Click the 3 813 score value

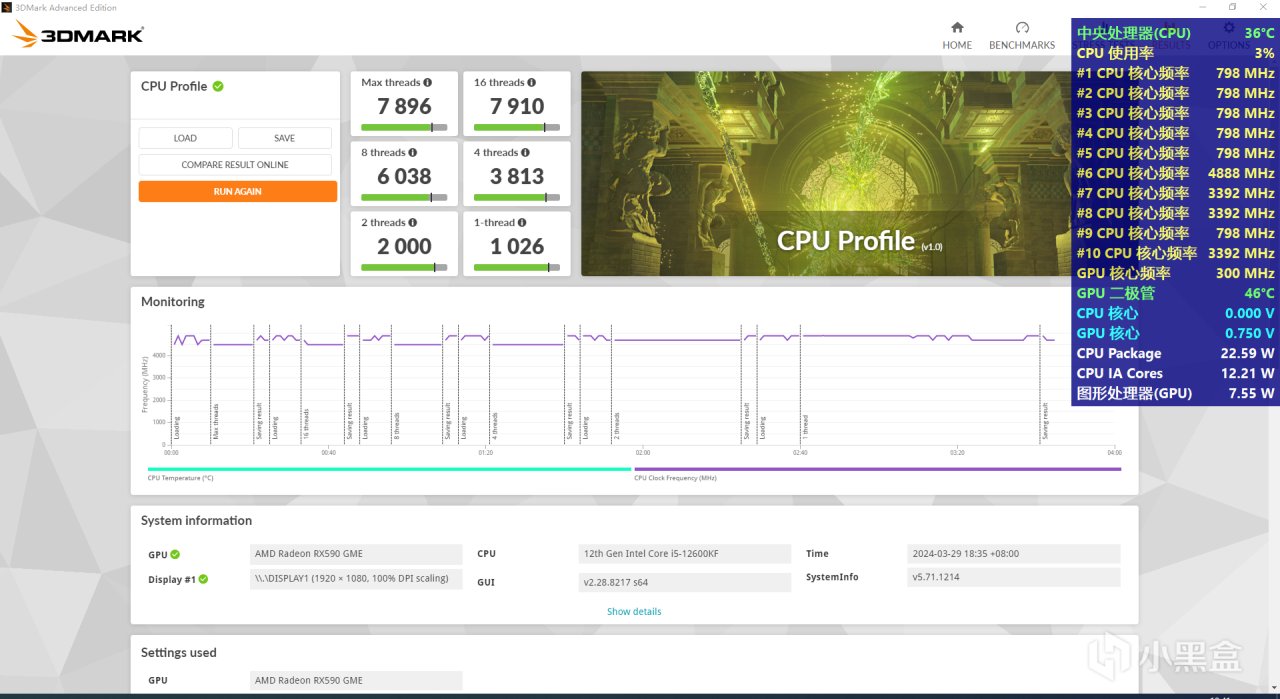[x=517, y=176]
